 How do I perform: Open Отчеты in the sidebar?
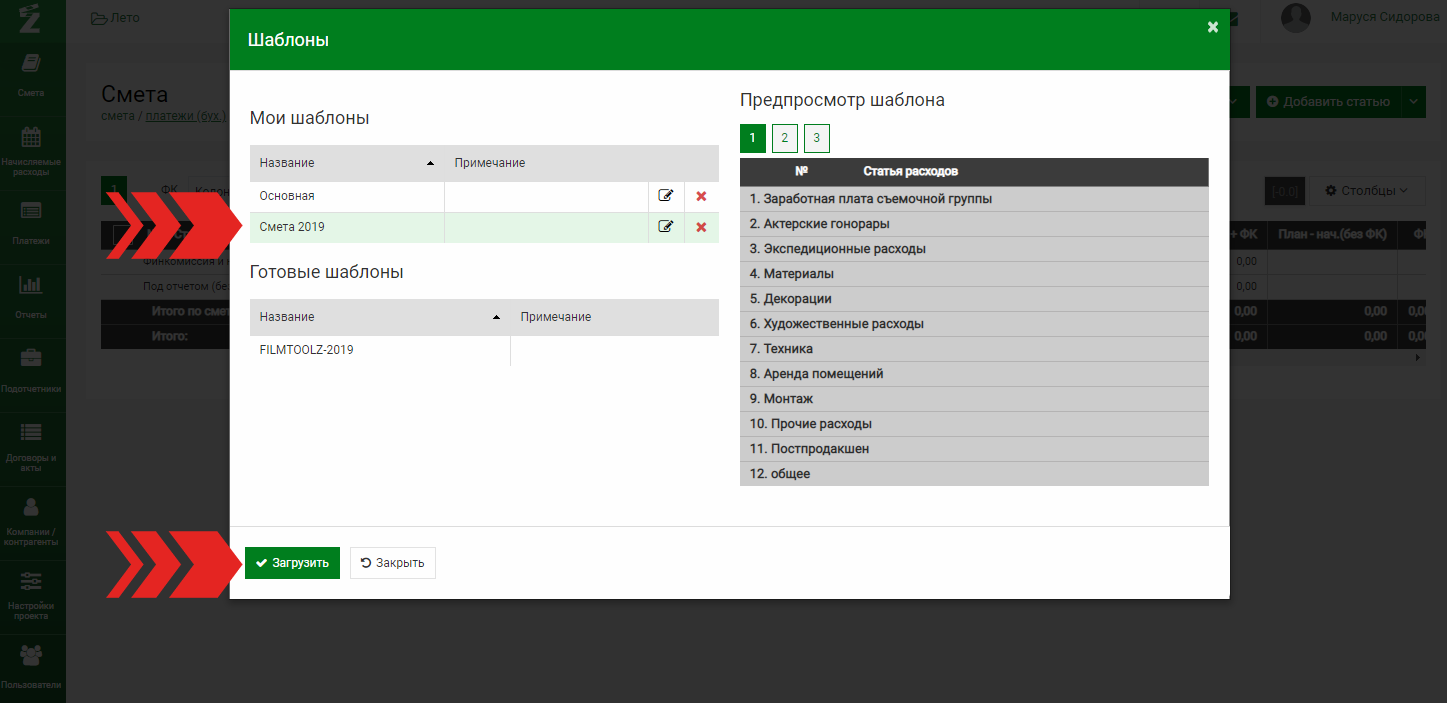[x=31, y=296]
